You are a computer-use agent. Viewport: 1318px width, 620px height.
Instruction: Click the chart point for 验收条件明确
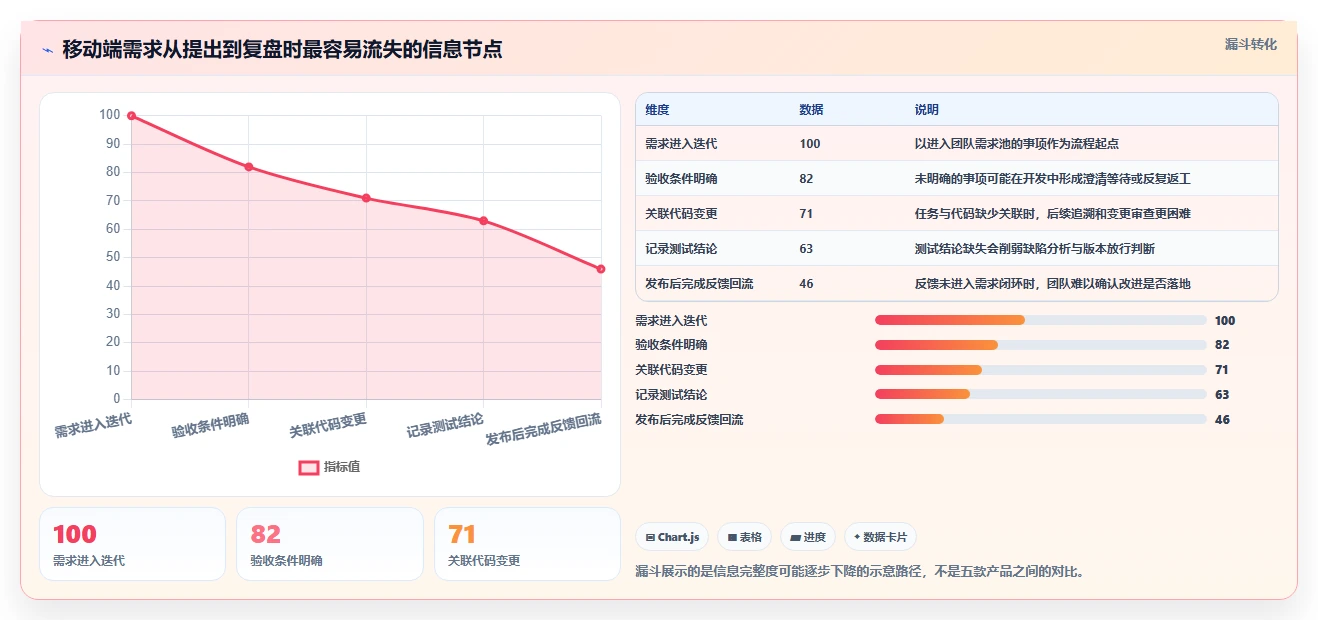pos(249,167)
